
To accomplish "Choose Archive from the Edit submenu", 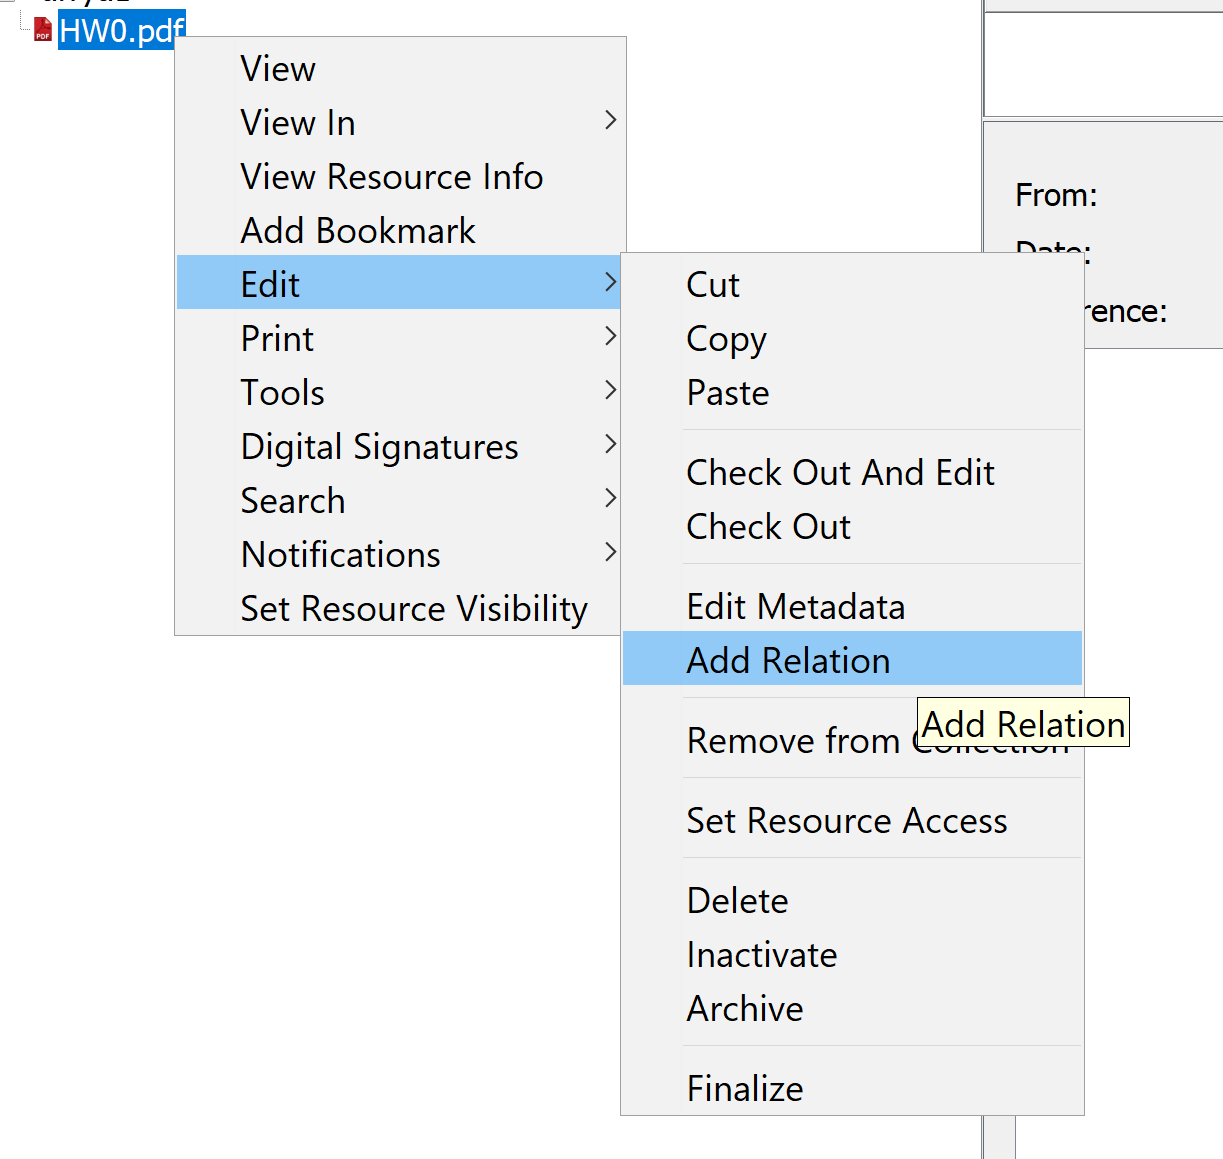I will [744, 1009].
